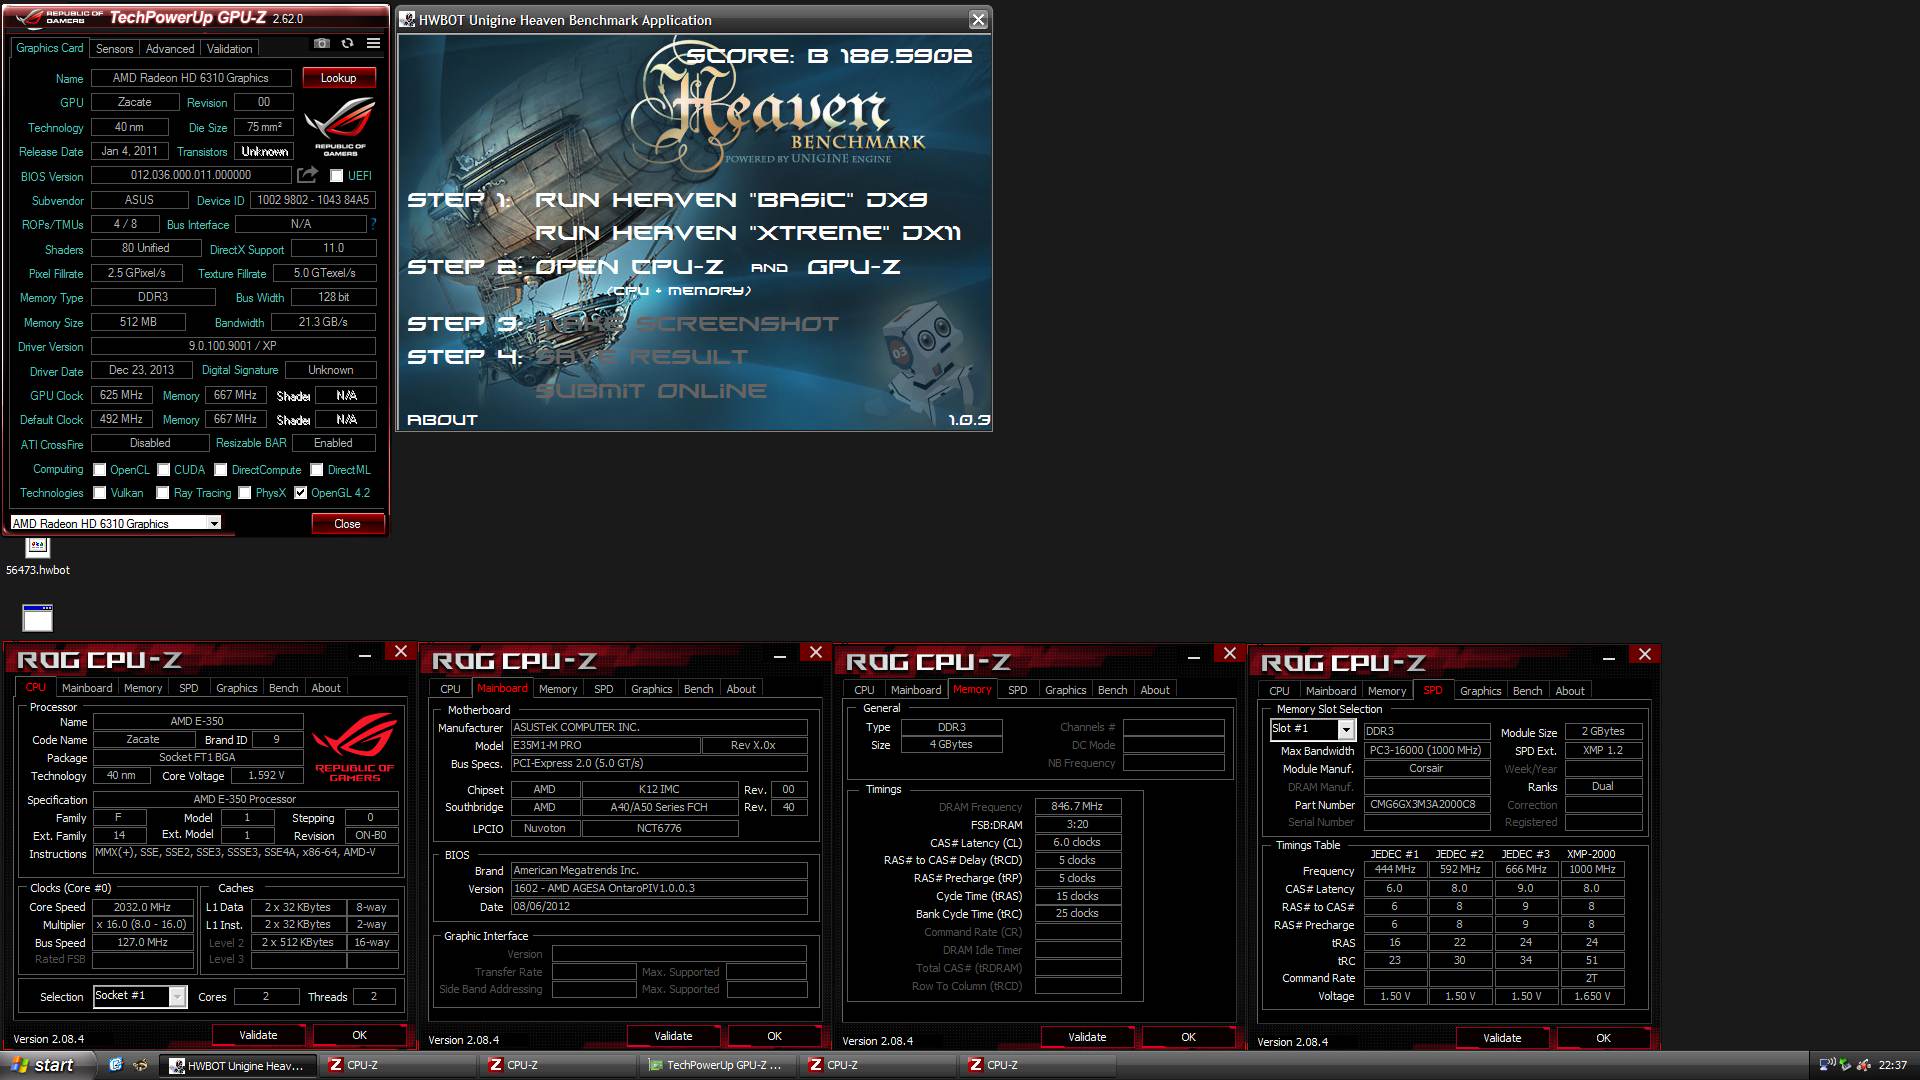Click the GPU-Z Lookup button
Image resolution: width=1920 pixels, height=1080 pixels.
(339, 78)
